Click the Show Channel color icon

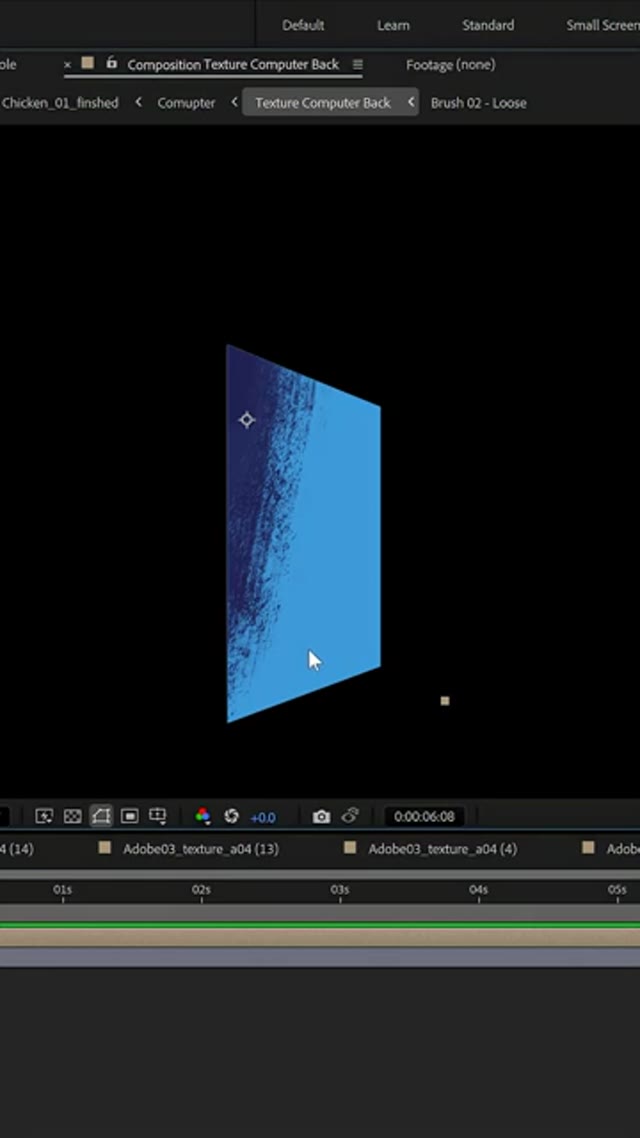203,816
